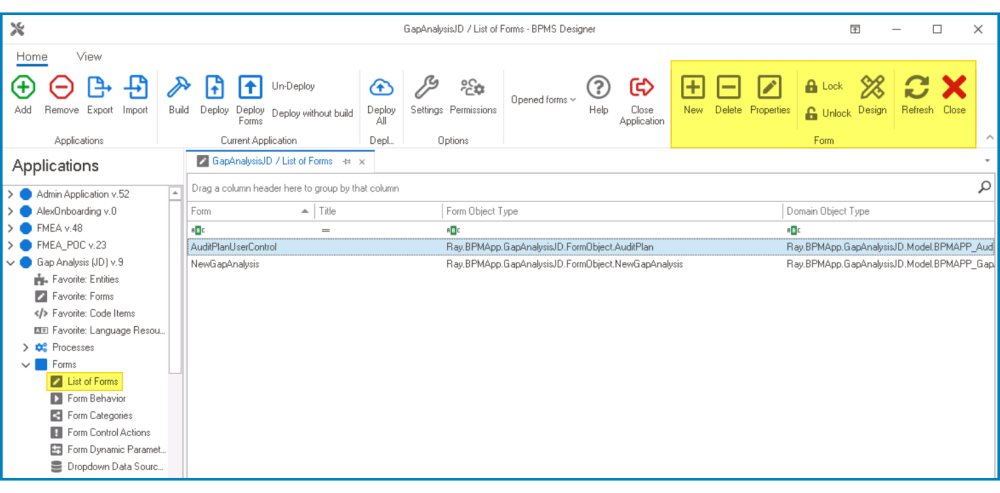Expand the Processes tree node
Image resolution: width=1000 pixels, height=493 pixels.
click(x=26, y=347)
